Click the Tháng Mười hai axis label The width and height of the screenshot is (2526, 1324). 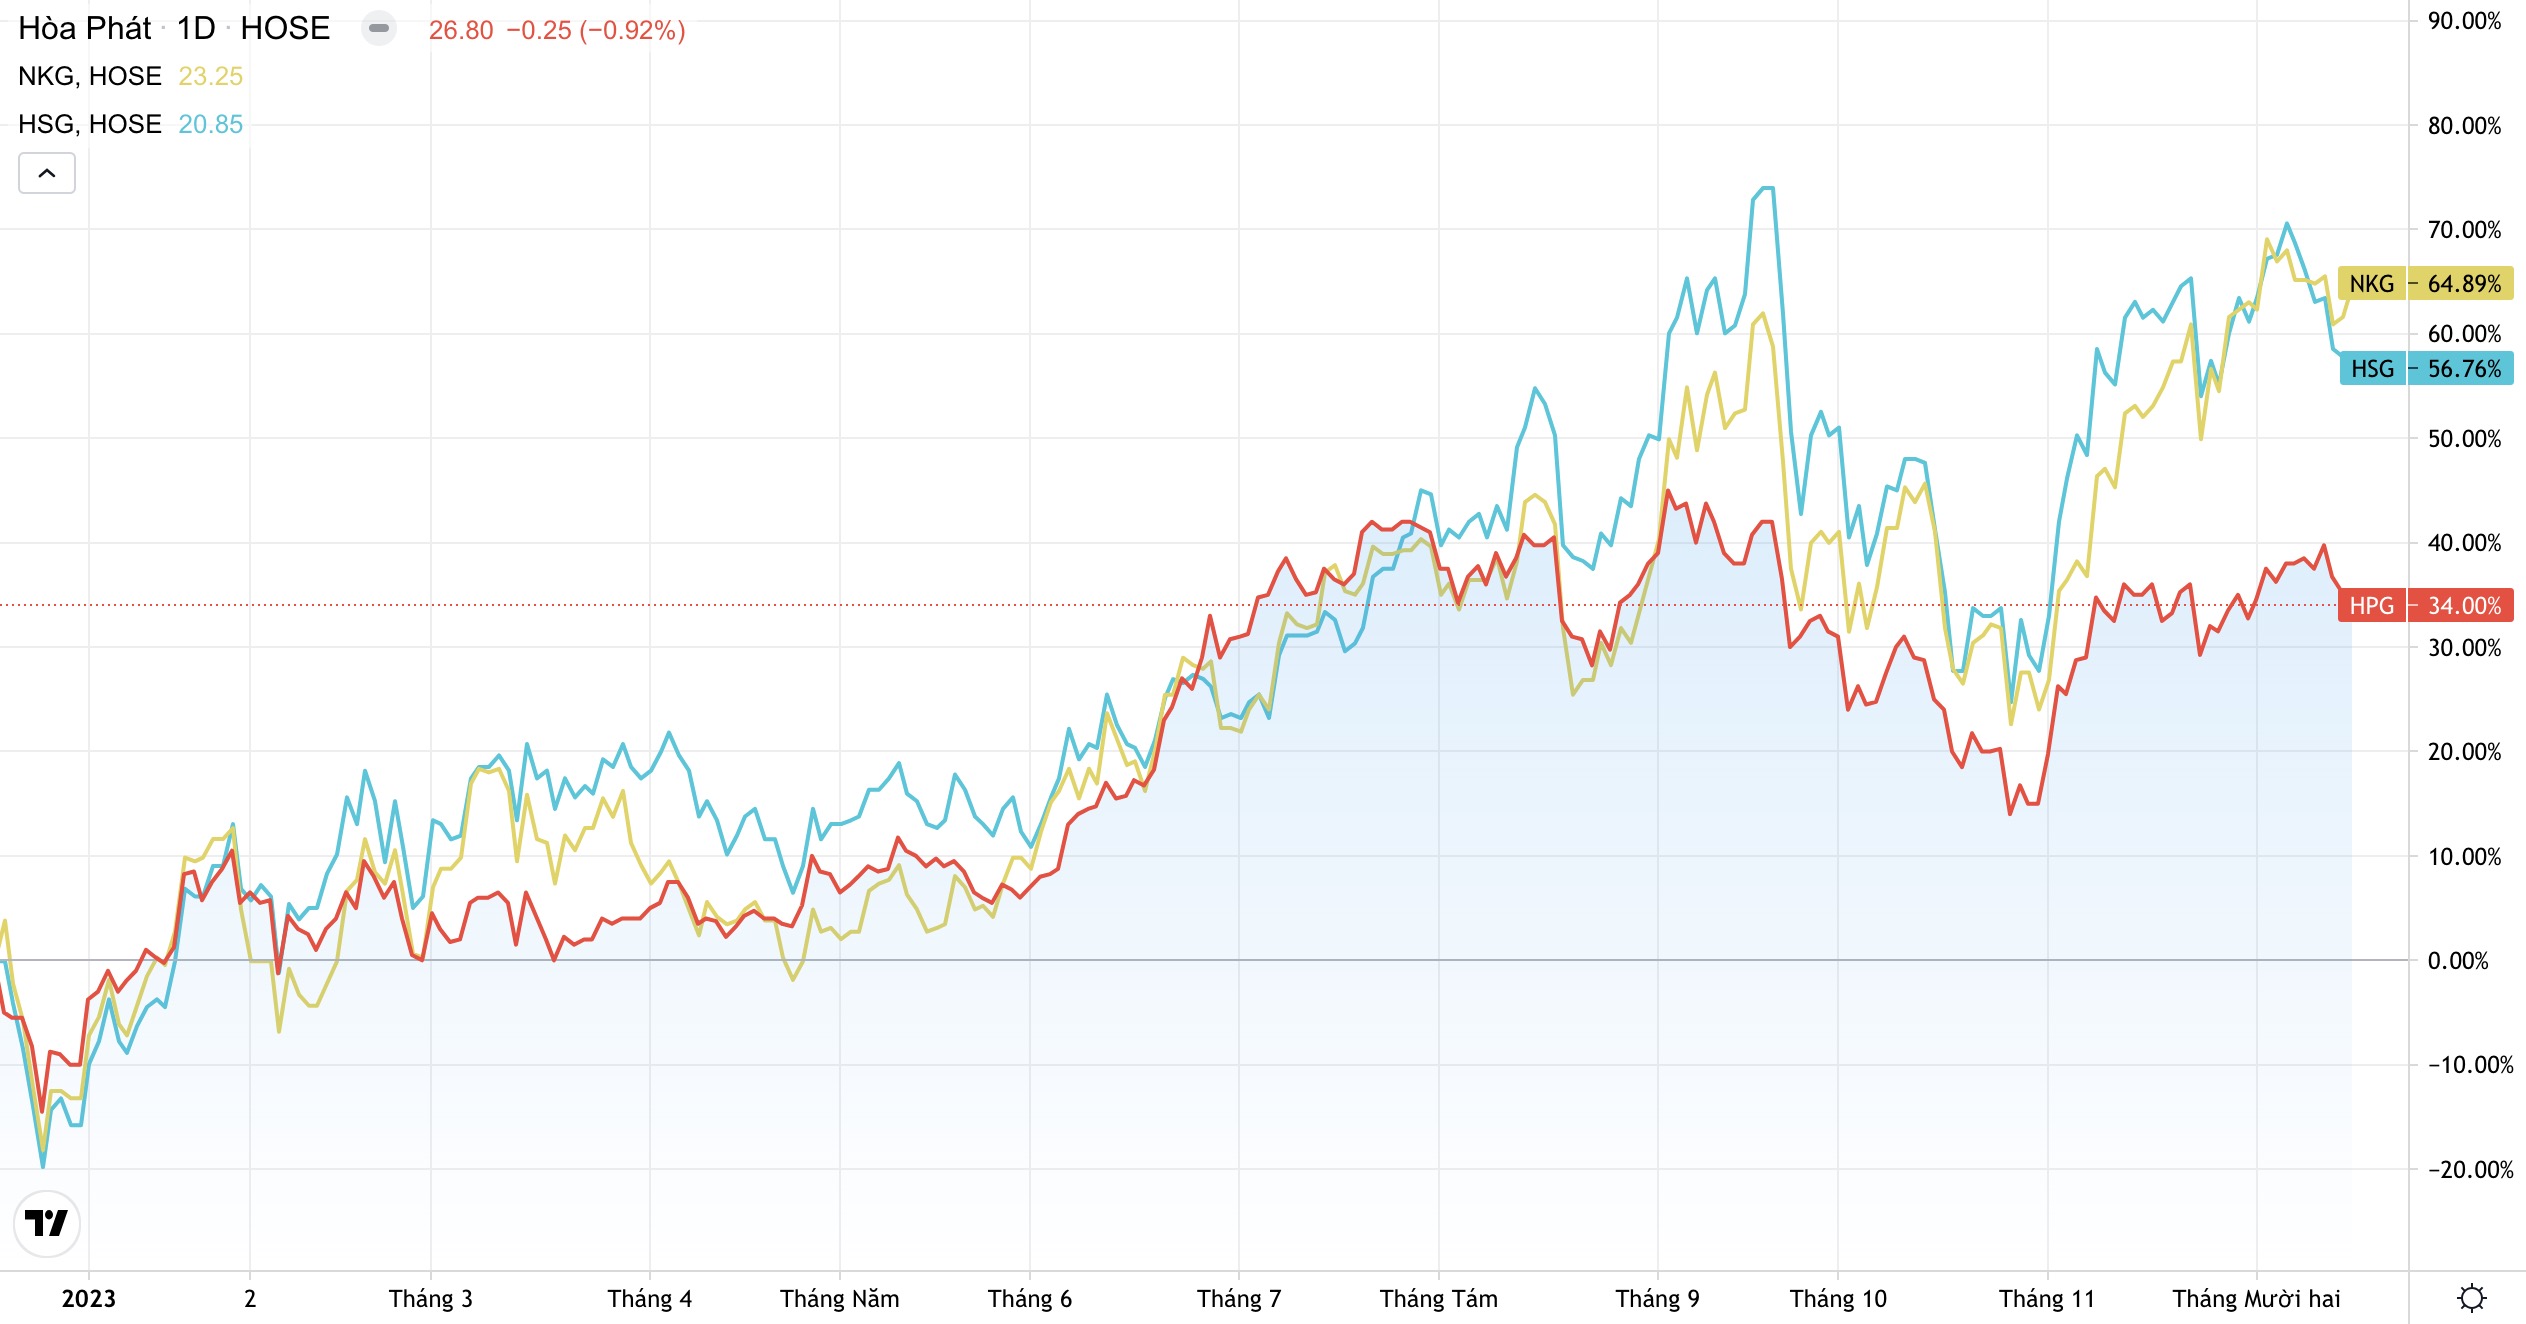2257,1298
